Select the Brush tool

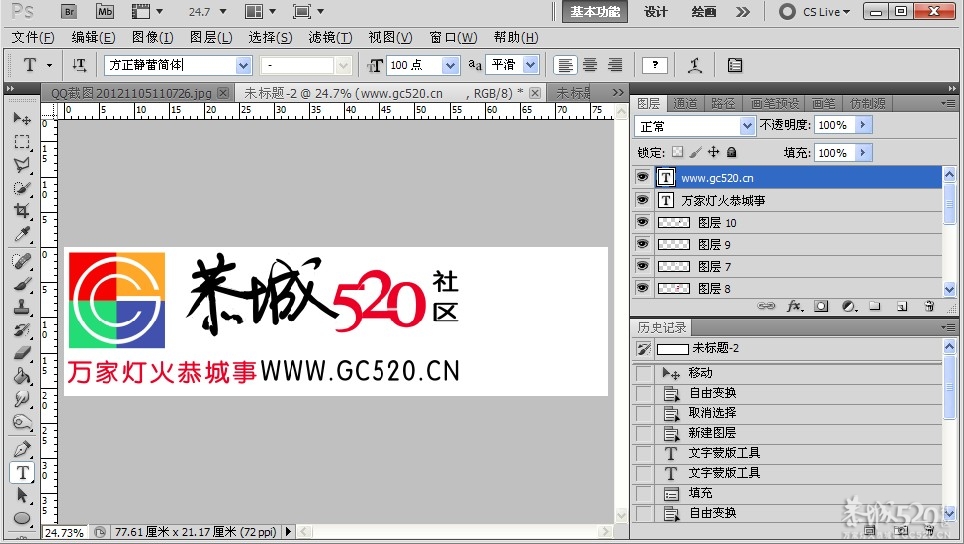(22, 284)
